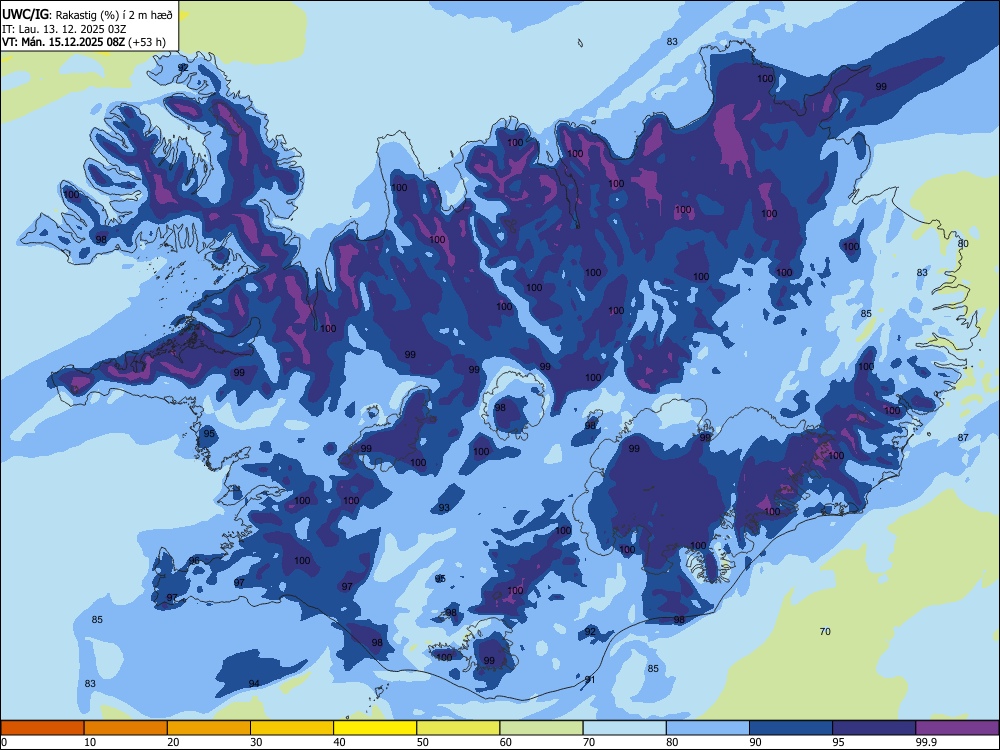Click the legend tick label '20'

coord(173,742)
